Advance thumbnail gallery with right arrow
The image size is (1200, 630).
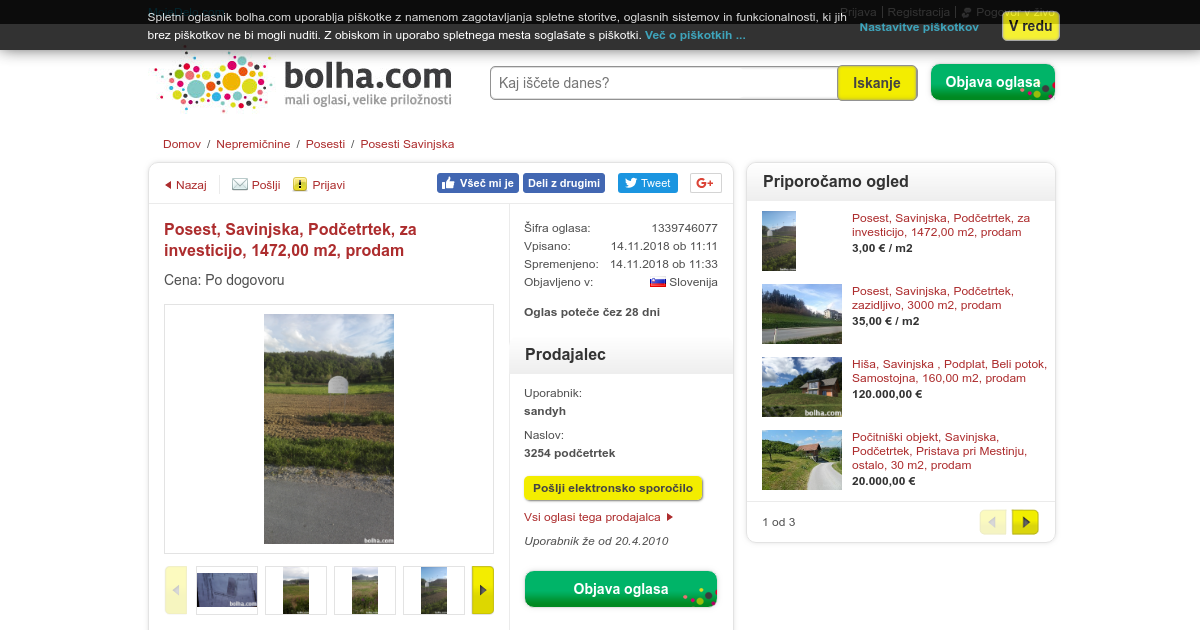[x=483, y=590]
